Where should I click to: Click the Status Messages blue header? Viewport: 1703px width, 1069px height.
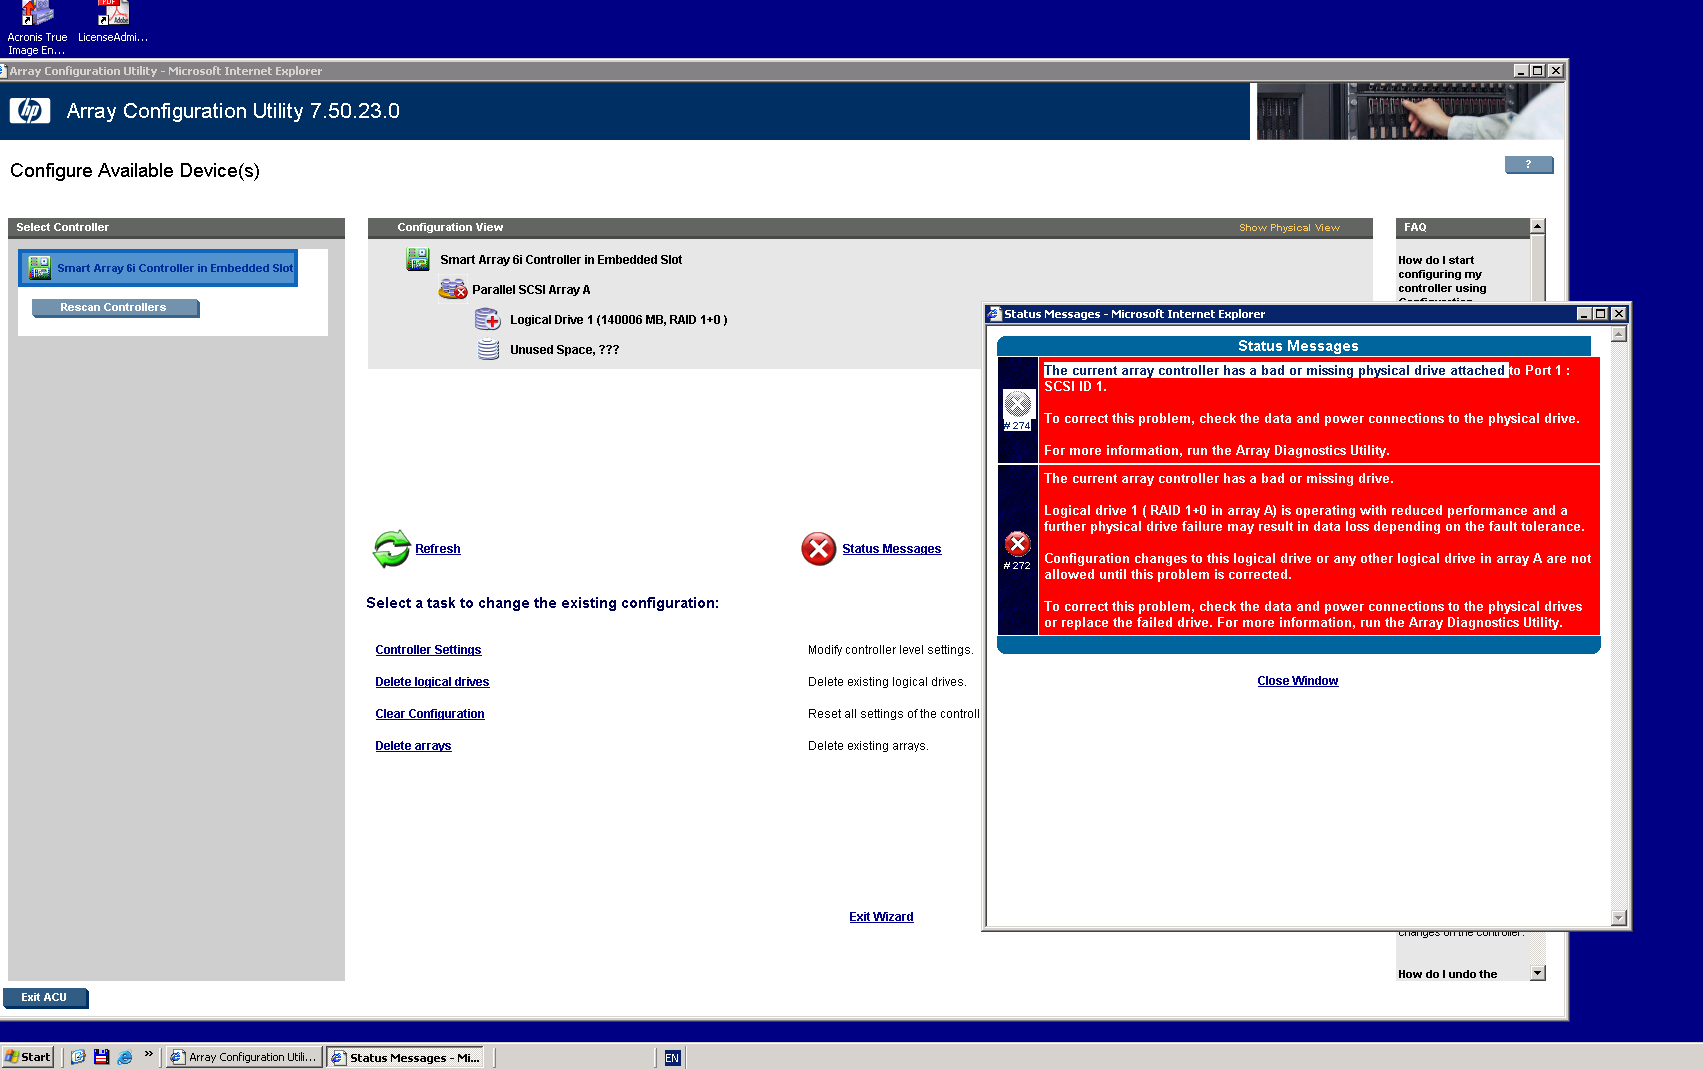[x=1294, y=346]
